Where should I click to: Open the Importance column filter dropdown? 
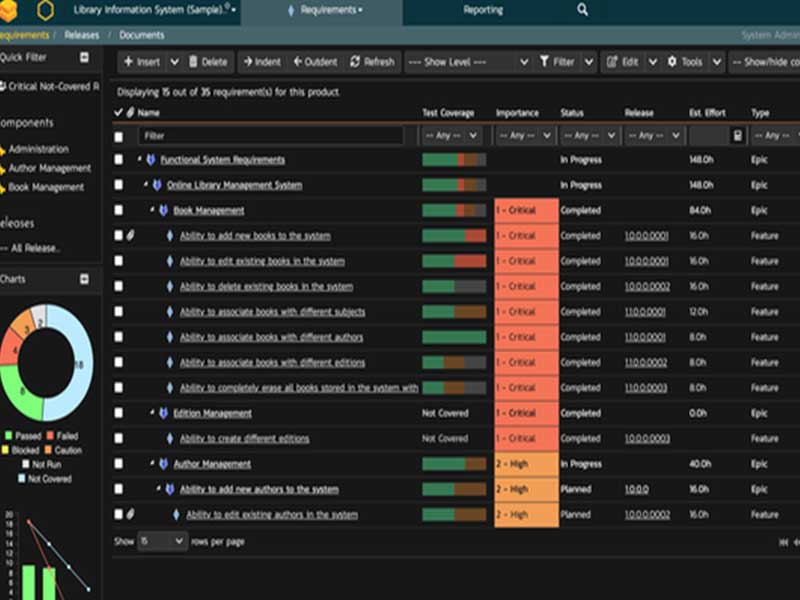pyautogui.click(x=523, y=136)
